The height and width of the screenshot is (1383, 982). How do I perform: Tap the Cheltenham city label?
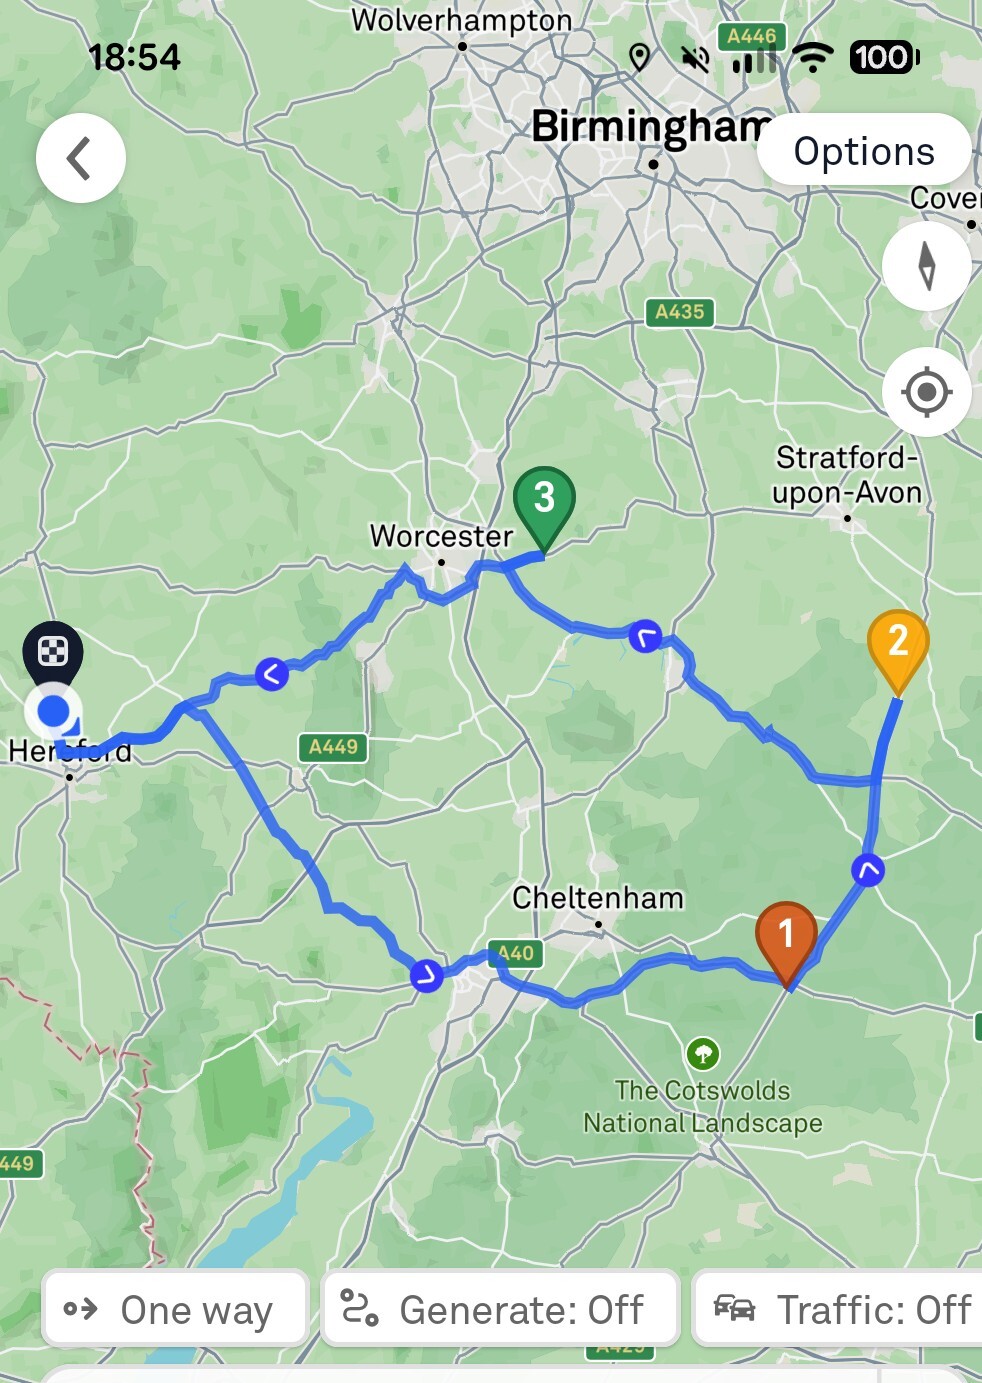click(598, 898)
